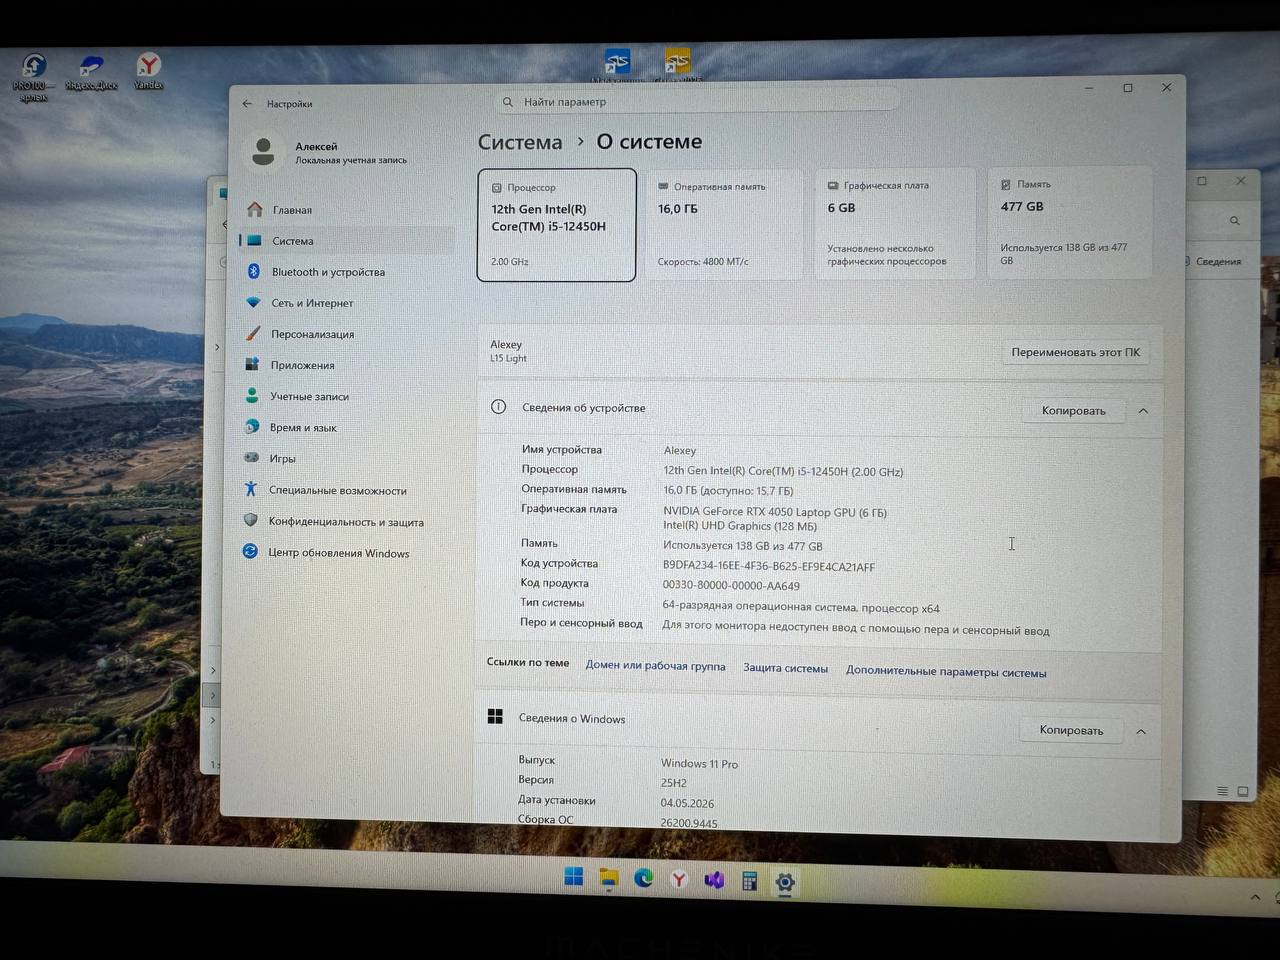The height and width of the screenshot is (960, 1280).
Task: Click the Время и язык globe icon
Action: click(252, 427)
